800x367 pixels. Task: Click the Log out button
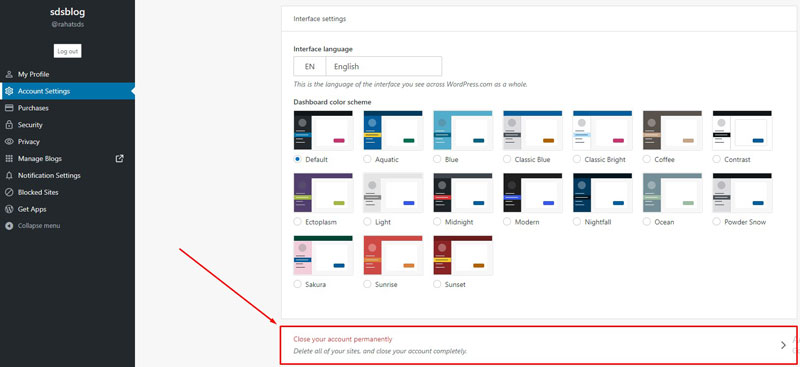(67, 51)
